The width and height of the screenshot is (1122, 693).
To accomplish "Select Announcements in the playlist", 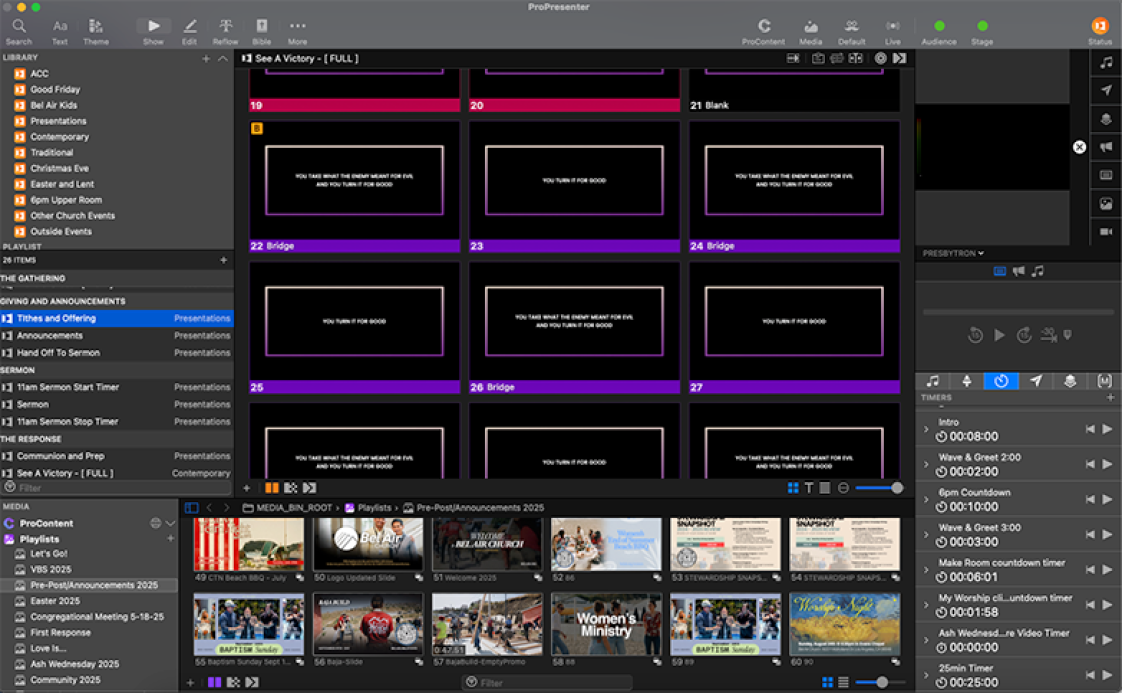I will point(50,336).
